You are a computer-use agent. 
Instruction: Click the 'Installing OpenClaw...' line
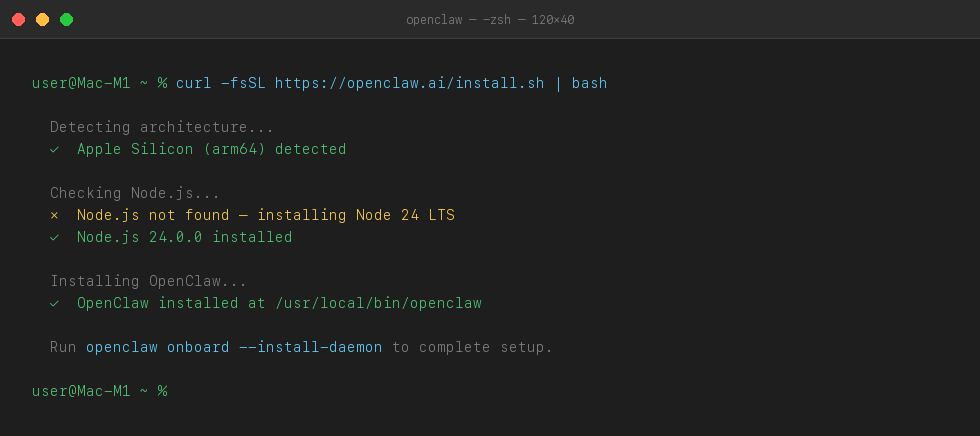pos(148,281)
